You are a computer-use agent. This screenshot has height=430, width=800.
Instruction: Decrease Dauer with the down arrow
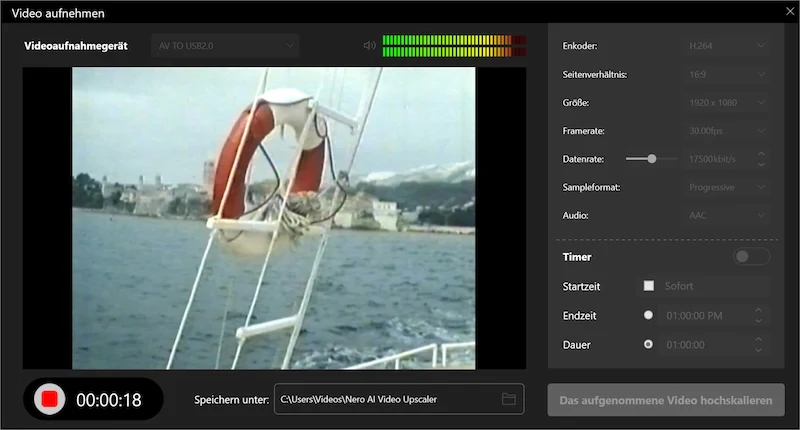coord(758,350)
